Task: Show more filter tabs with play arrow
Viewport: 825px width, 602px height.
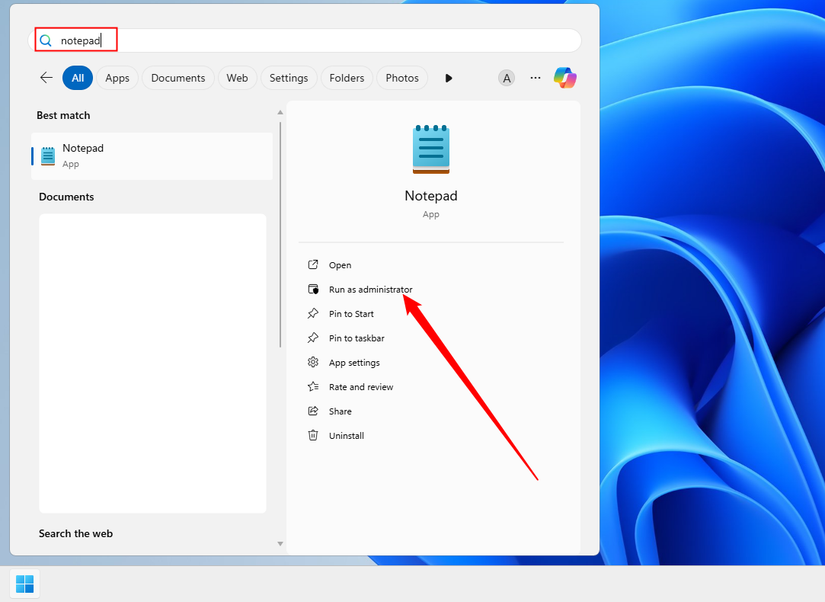Action: pyautogui.click(x=448, y=78)
